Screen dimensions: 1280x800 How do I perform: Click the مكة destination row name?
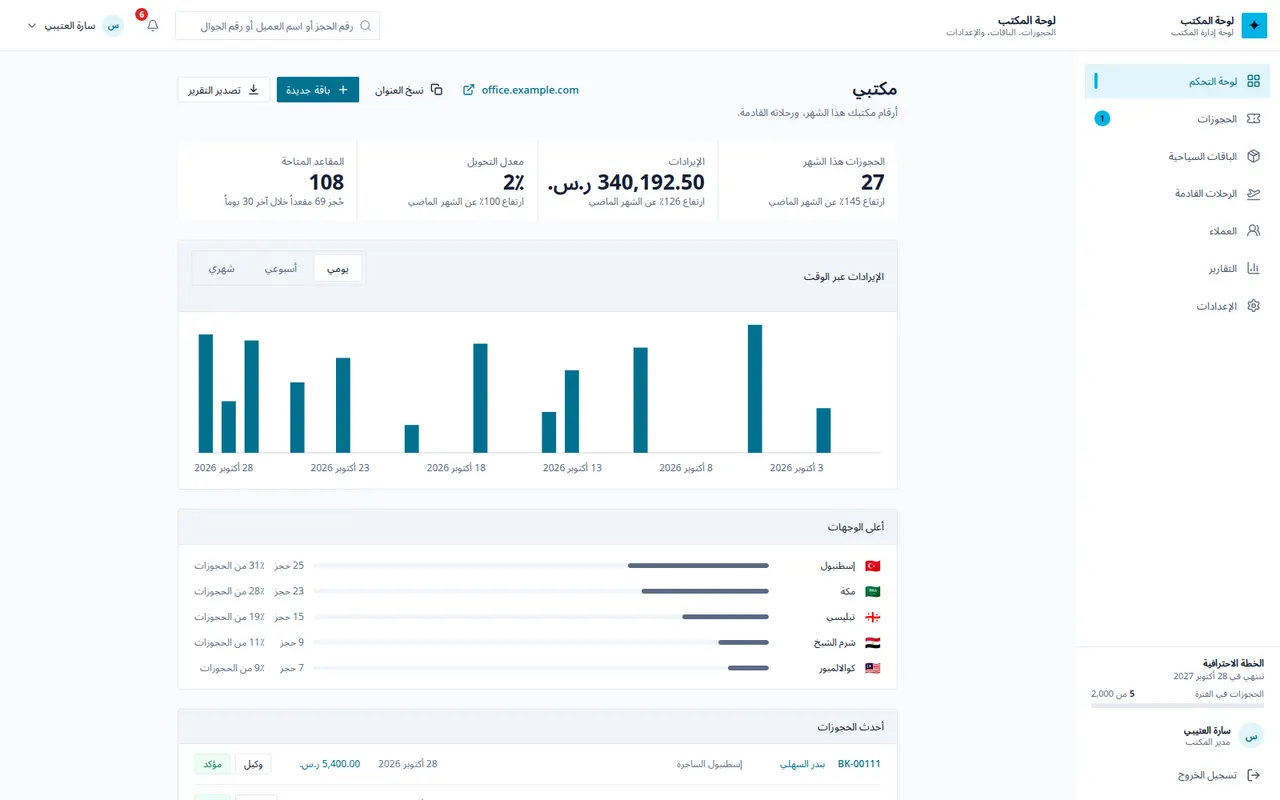(847, 592)
